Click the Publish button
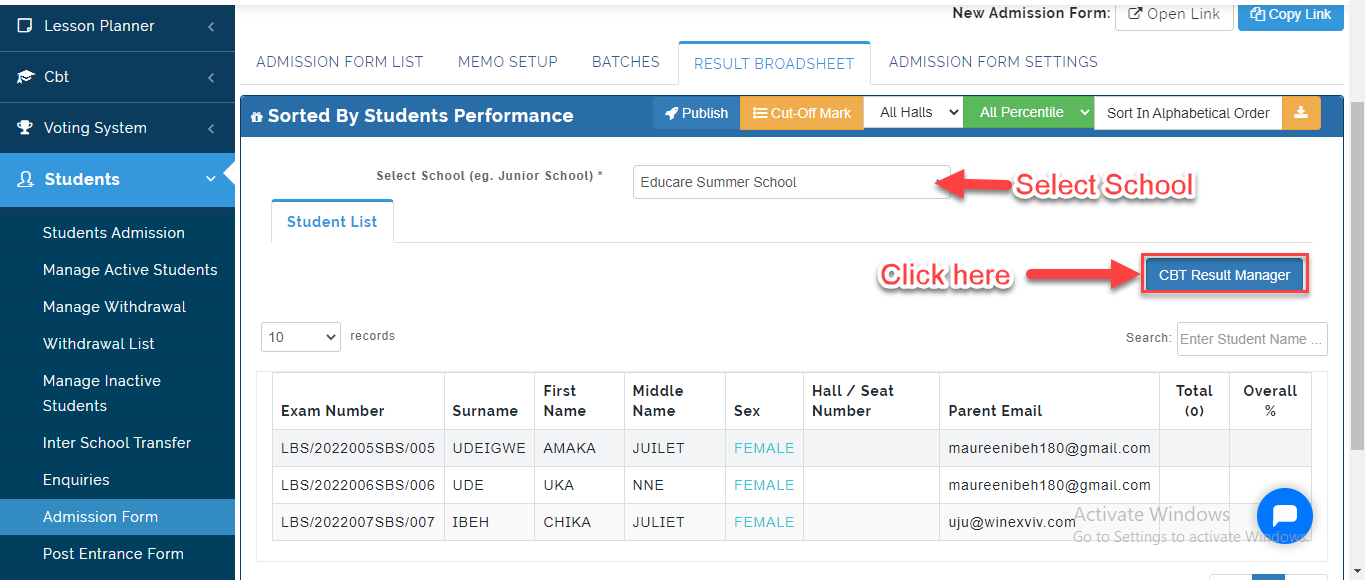The image size is (1365, 580). pyautogui.click(x=696, y=113)
